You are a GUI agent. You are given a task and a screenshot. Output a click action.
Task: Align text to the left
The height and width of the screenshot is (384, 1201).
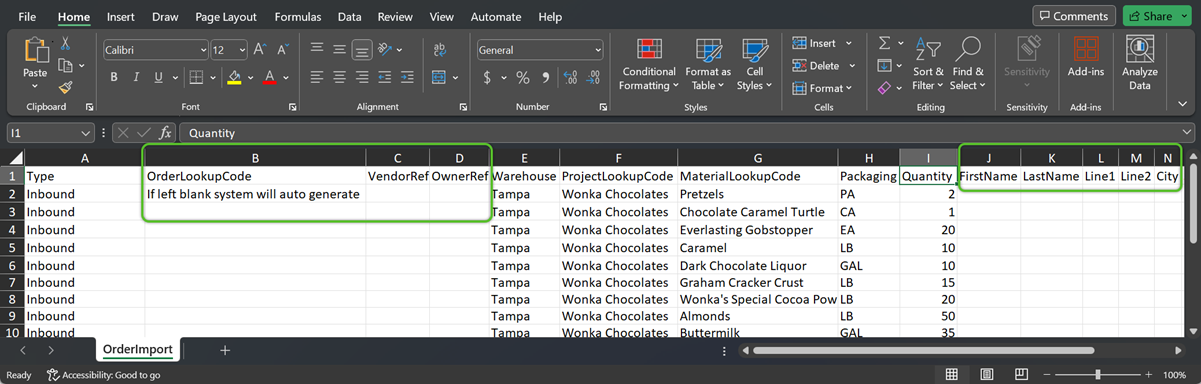tap(317, 77)
